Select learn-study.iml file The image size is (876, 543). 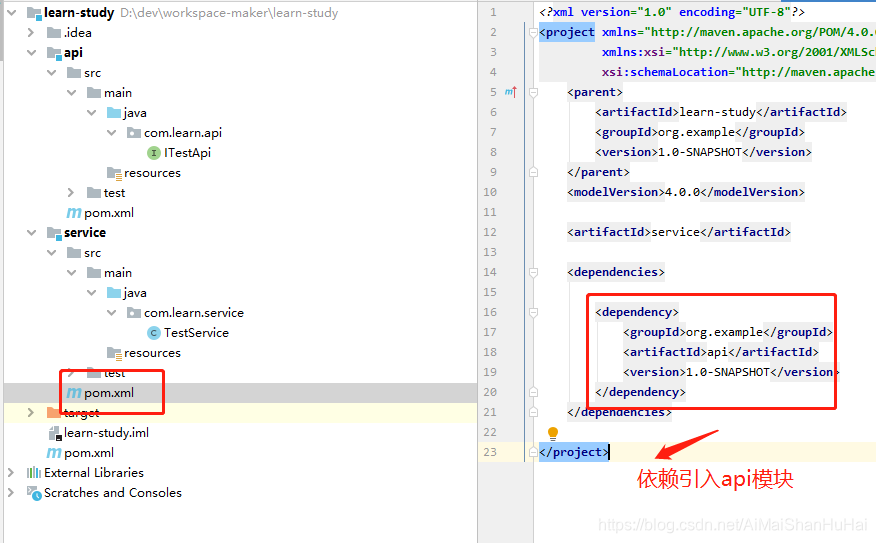[x=106, y=433]
